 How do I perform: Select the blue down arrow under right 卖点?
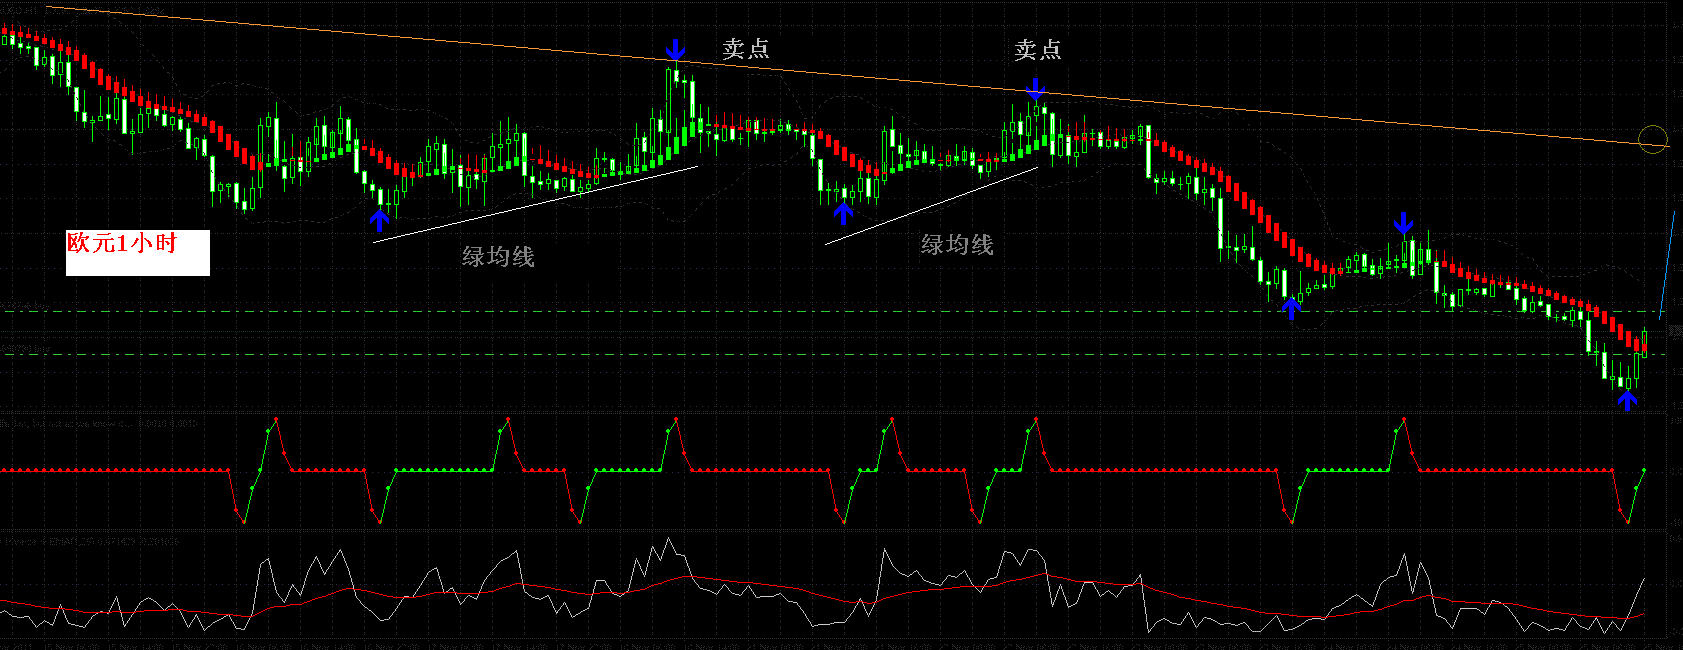point(1036,89)
